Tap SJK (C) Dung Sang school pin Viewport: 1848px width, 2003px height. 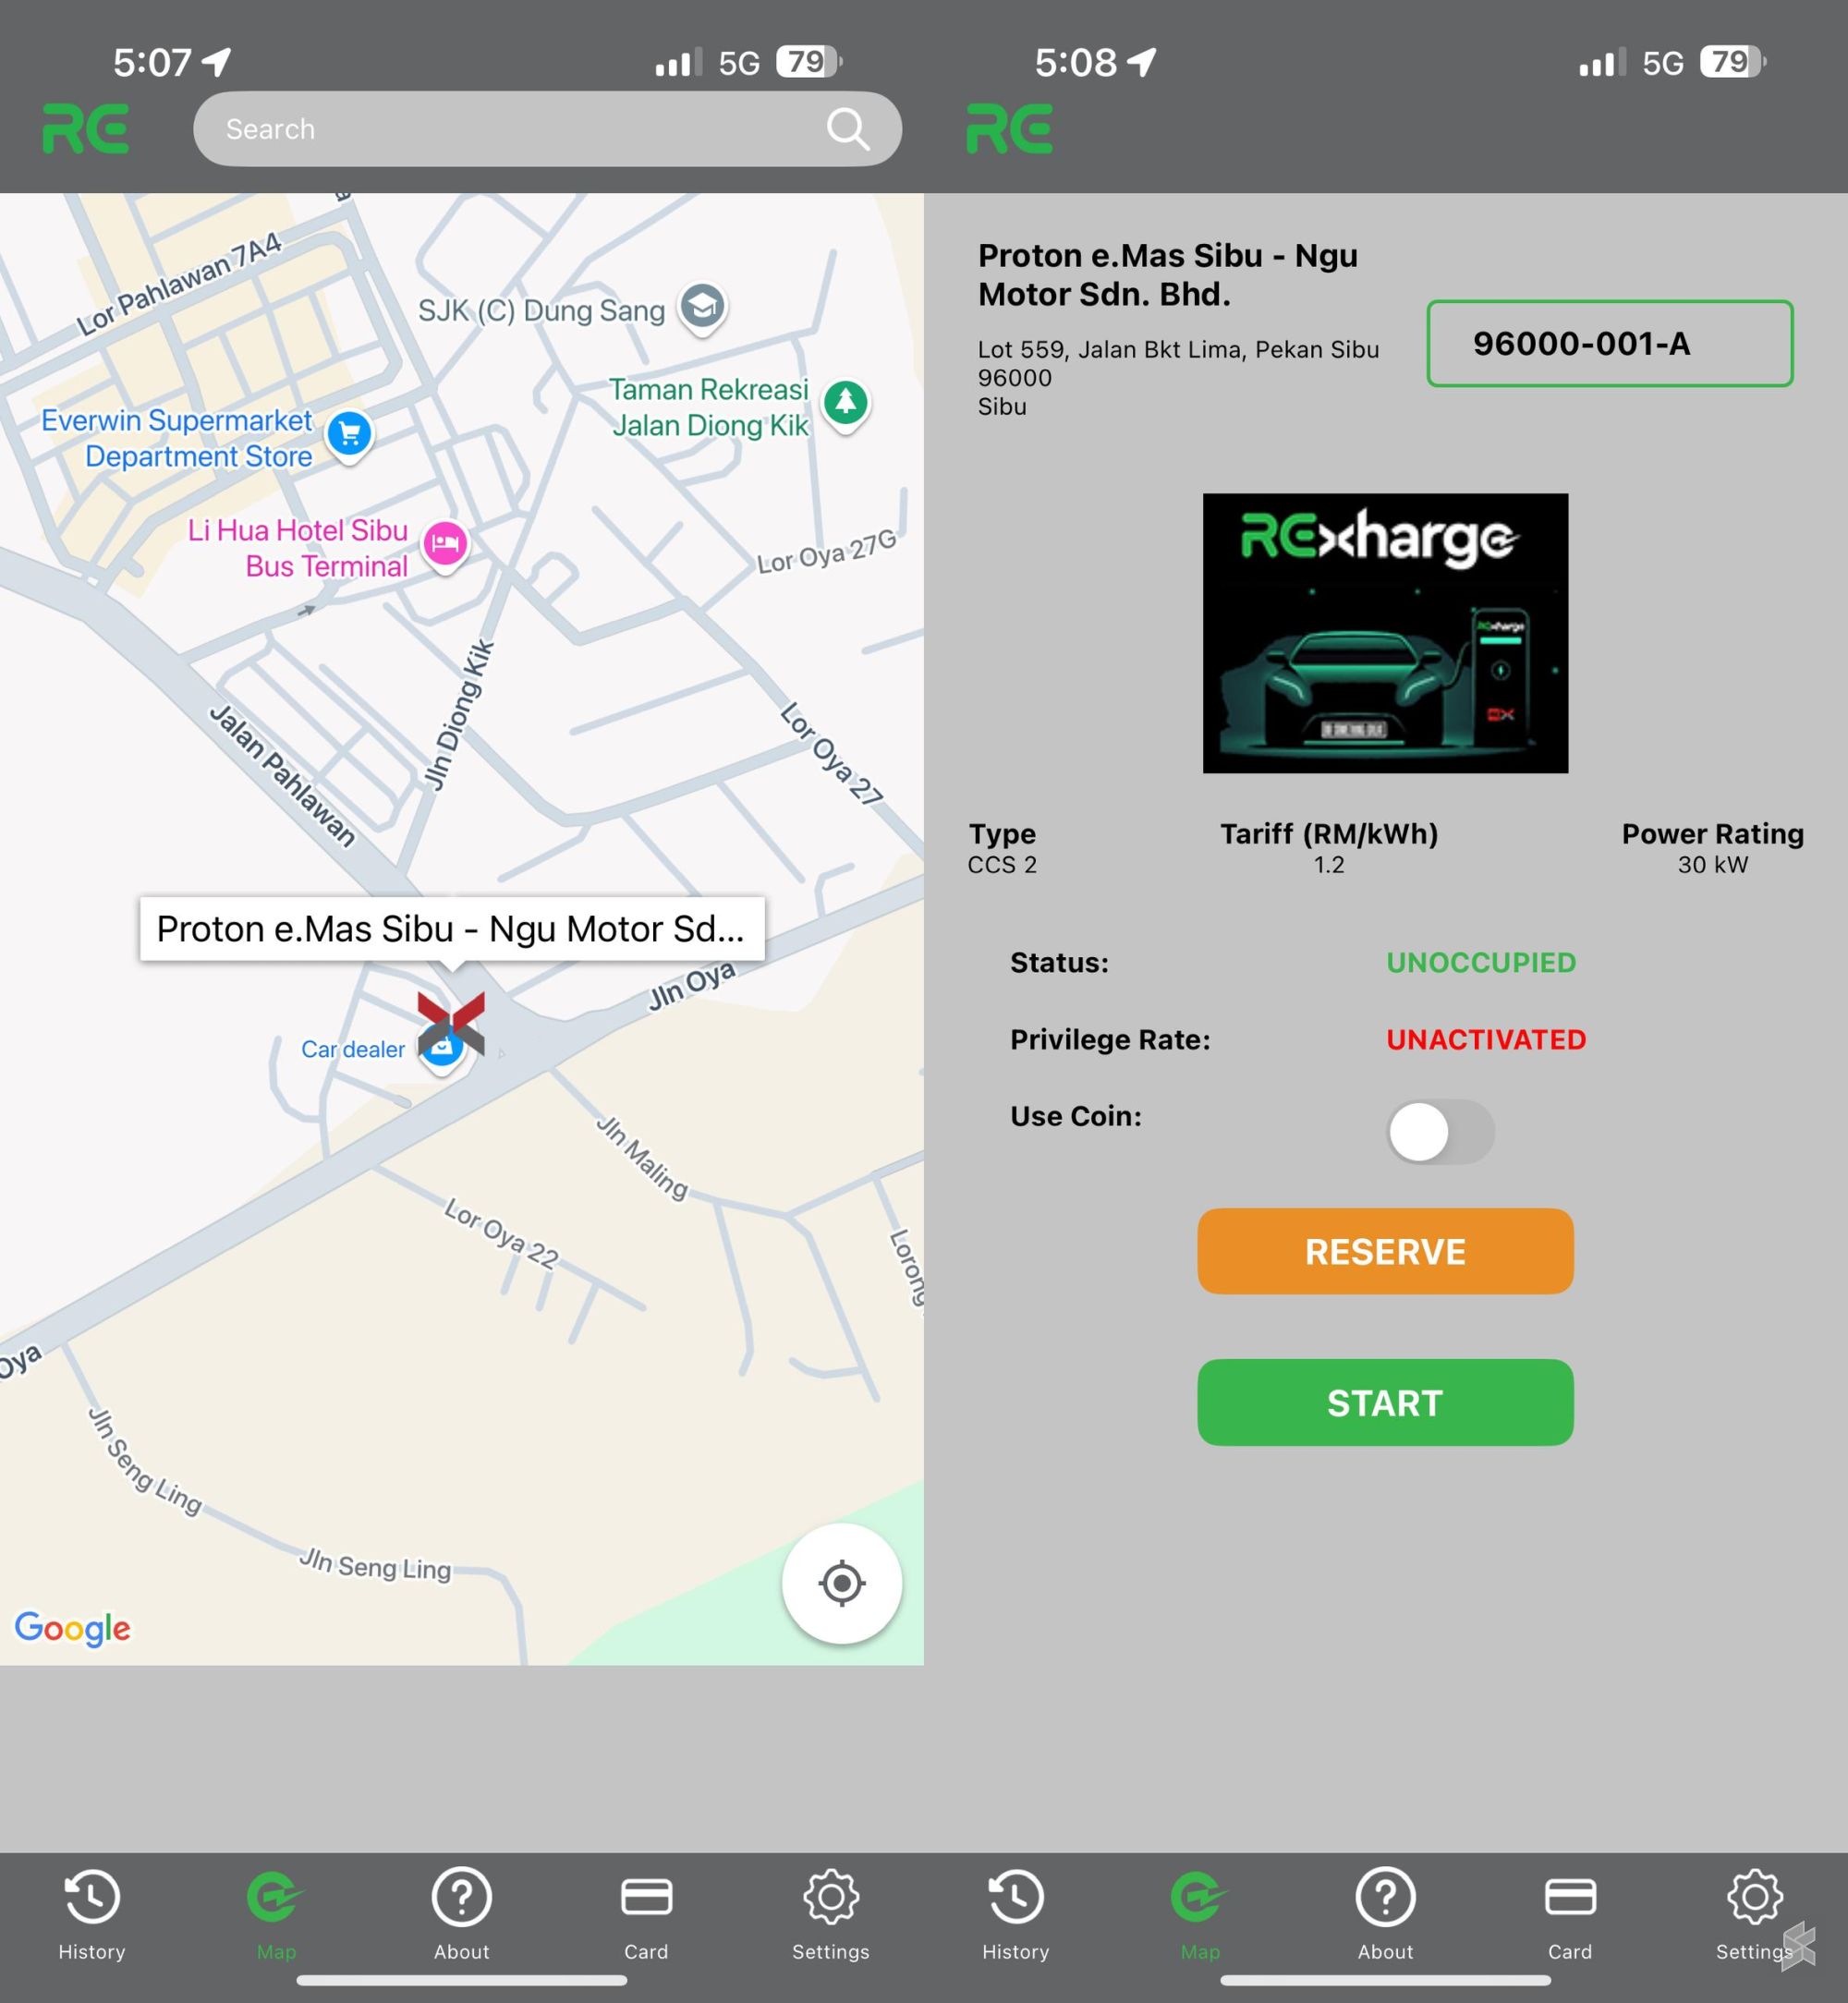pos(702,306)
